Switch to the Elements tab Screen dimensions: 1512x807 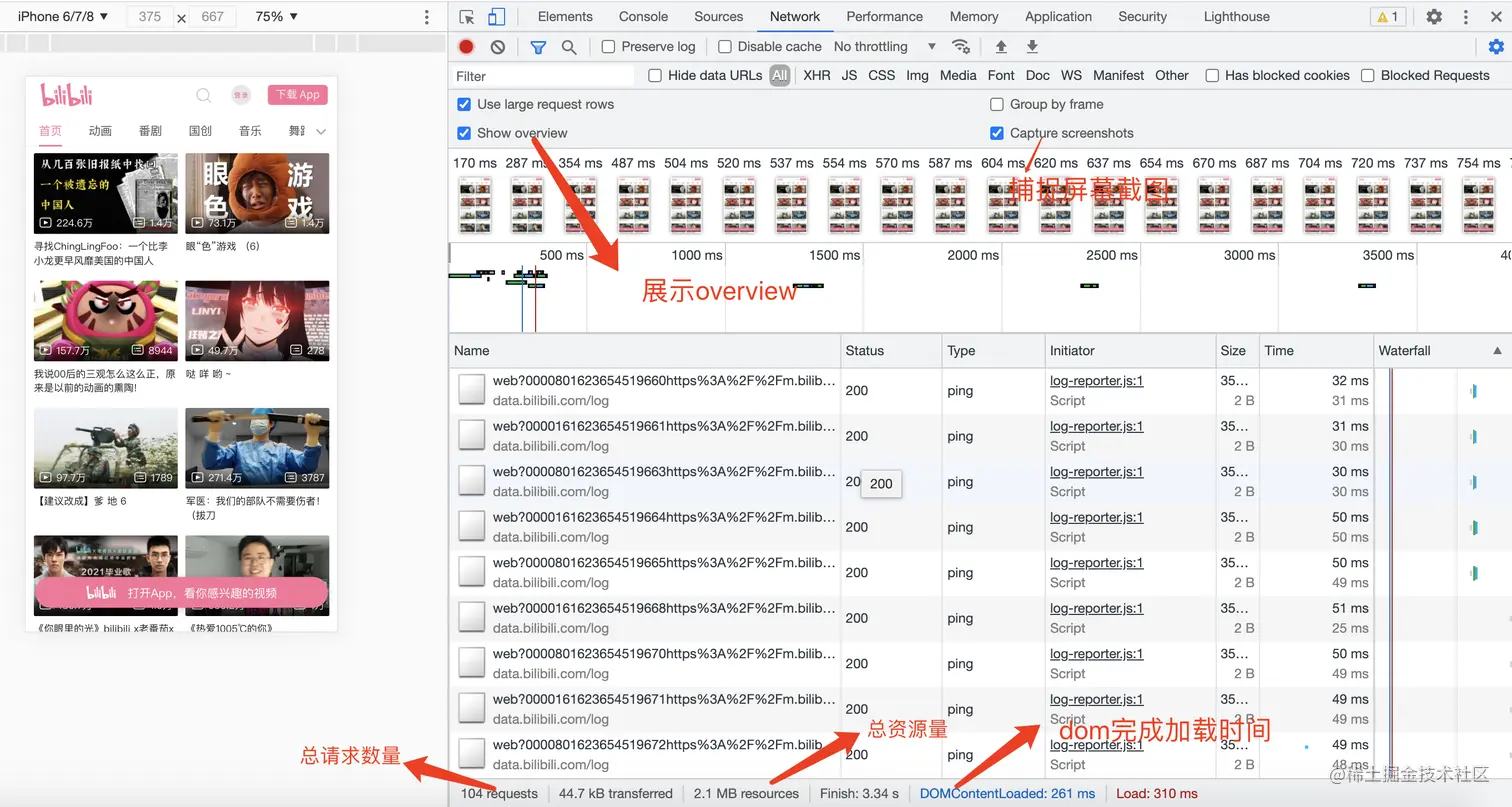(x=565, y=17)
